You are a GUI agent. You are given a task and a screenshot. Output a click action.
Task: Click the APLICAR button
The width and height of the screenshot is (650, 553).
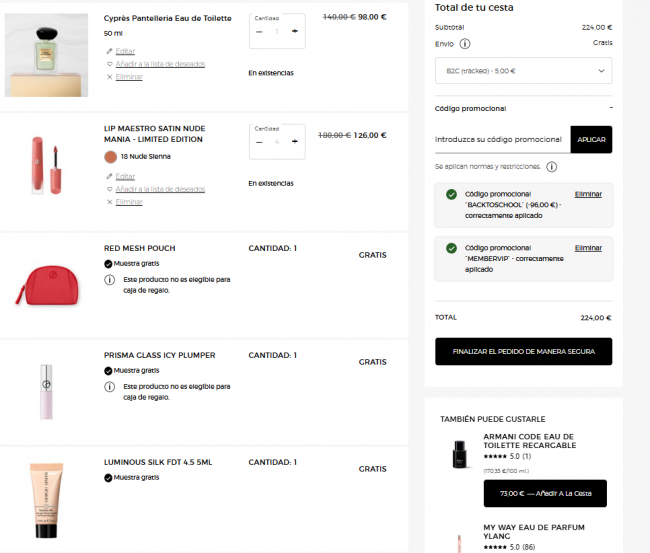(591, 139)
